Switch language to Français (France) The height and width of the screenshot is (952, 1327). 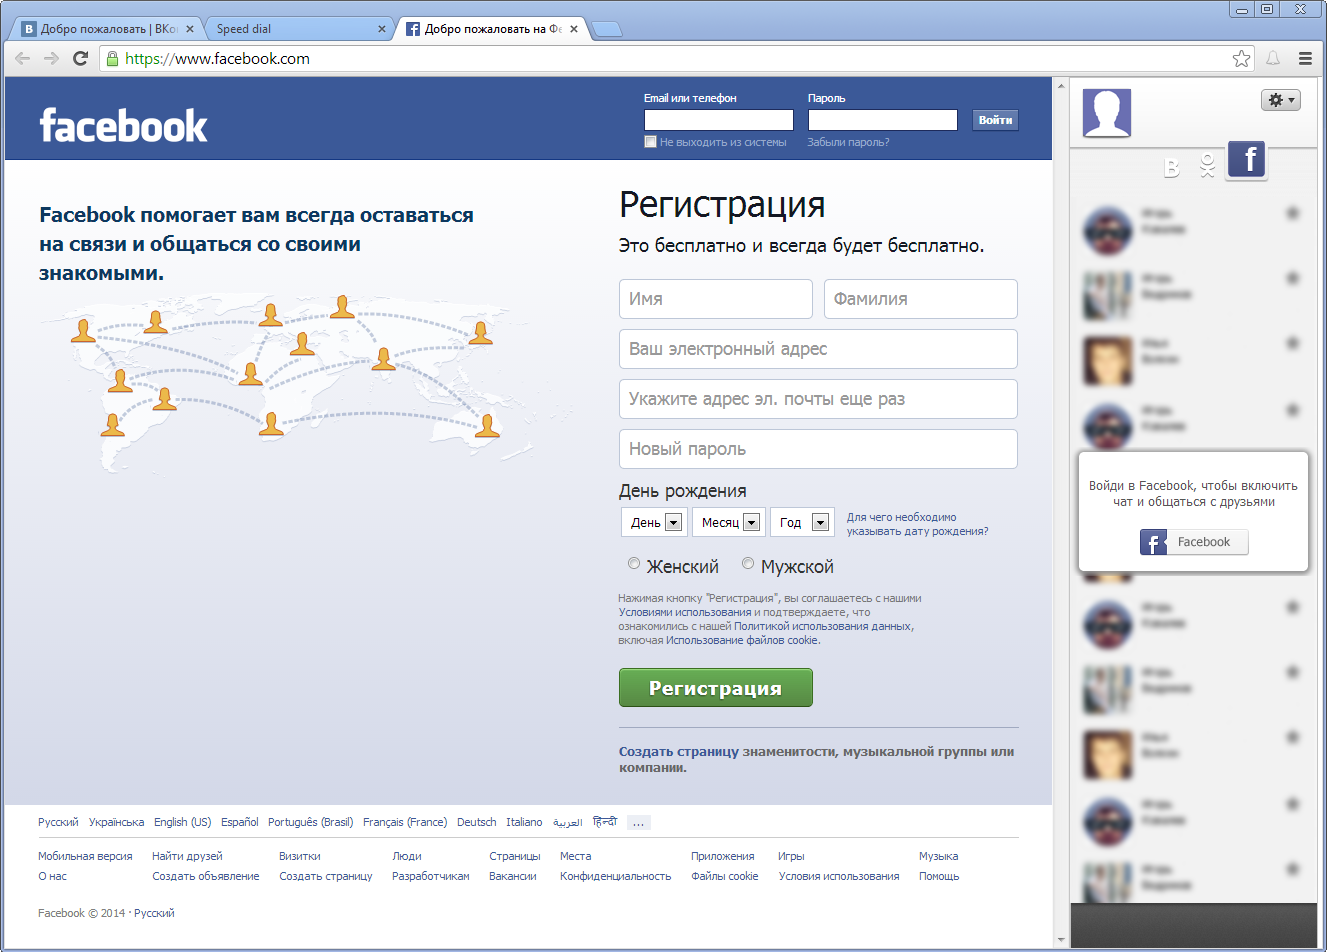point(405,823)
